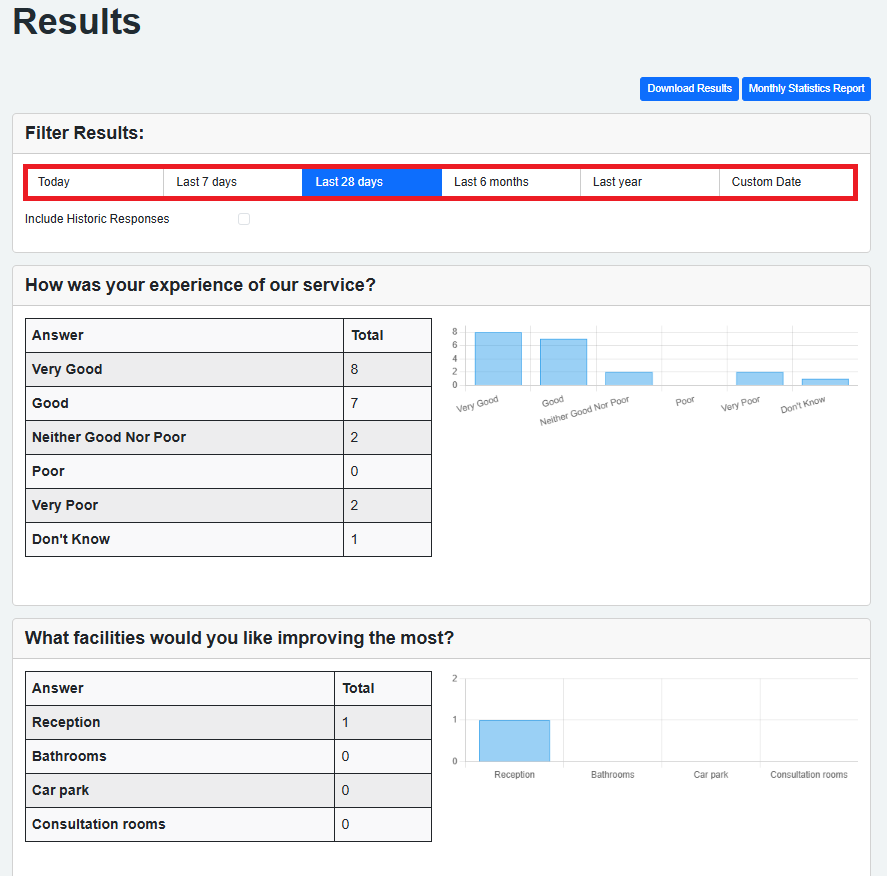Click the Neither Good Nor Poor table row

pos(228,437)
